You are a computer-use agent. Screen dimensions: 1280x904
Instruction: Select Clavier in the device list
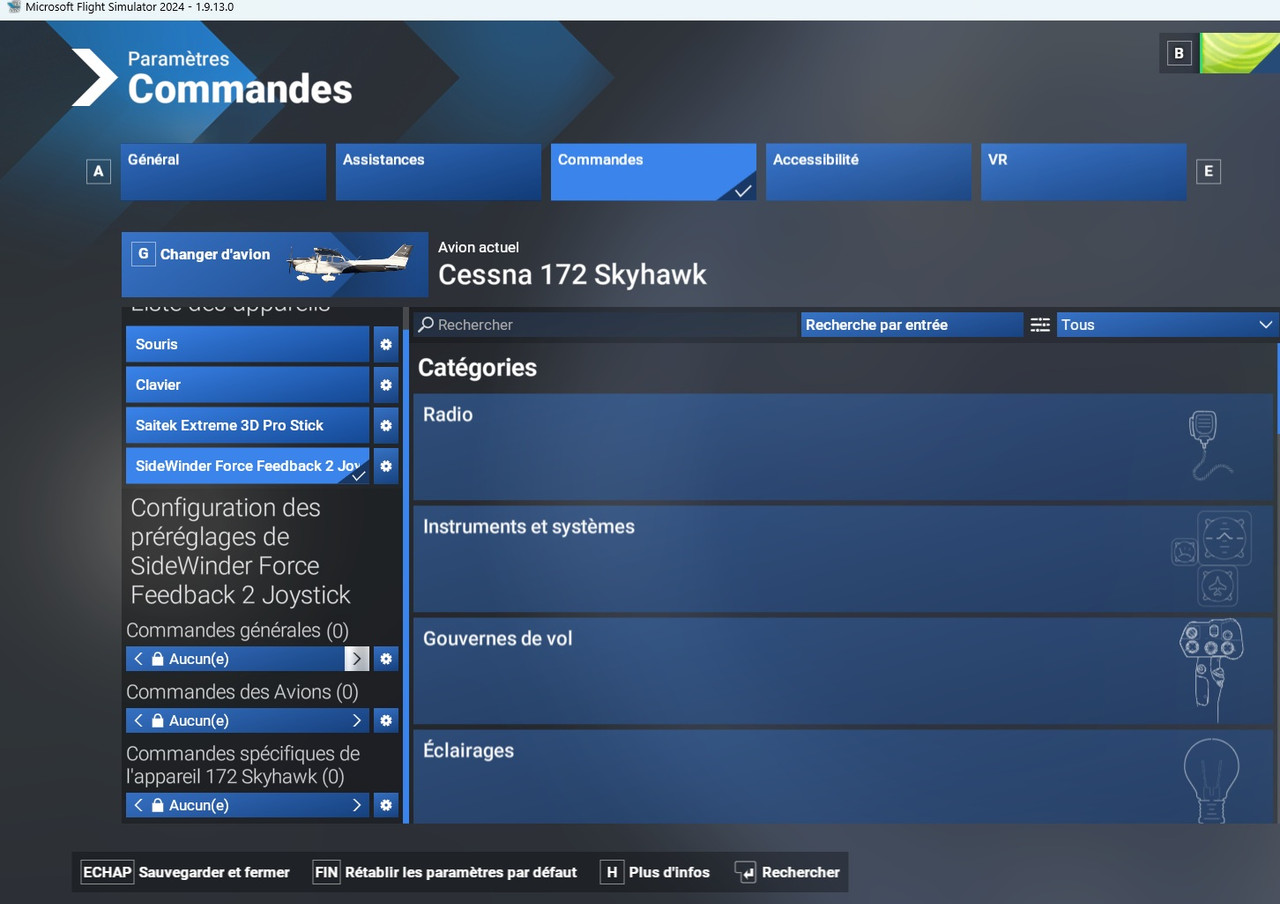pyautogui.click(x=248, y=385)
